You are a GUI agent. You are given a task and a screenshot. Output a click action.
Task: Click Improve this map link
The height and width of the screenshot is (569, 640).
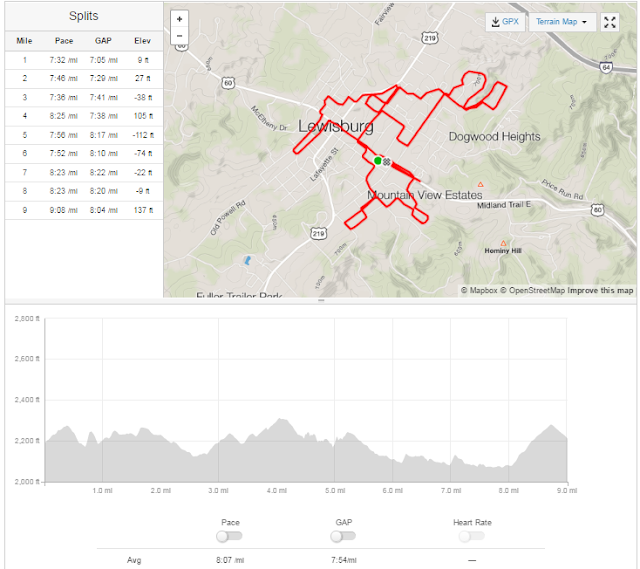(x=600, y=290)
